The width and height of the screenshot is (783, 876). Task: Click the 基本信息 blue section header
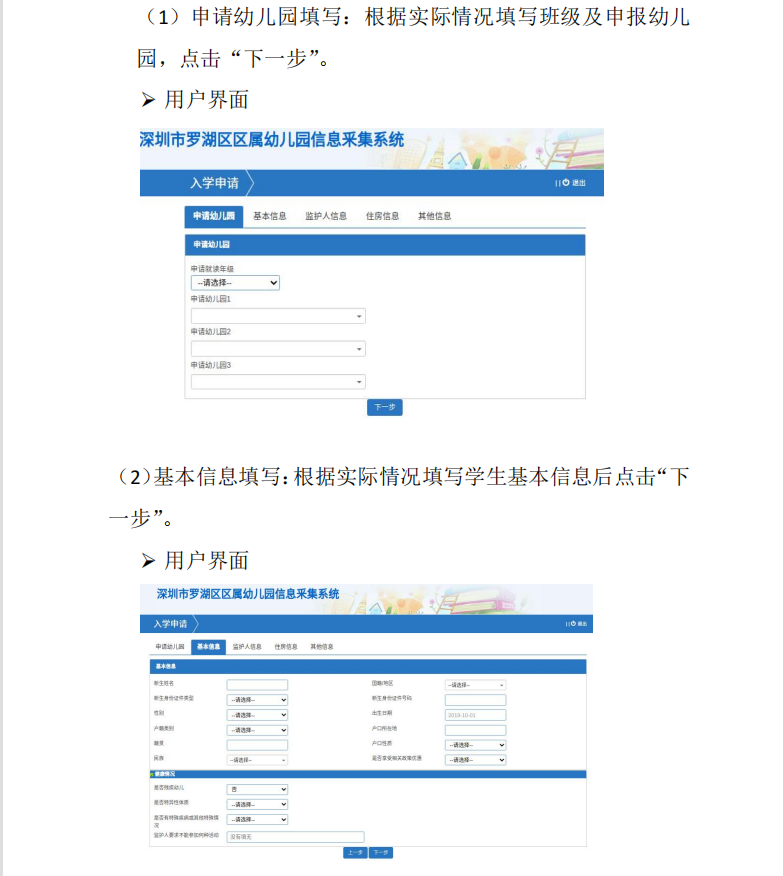point(368,666)
